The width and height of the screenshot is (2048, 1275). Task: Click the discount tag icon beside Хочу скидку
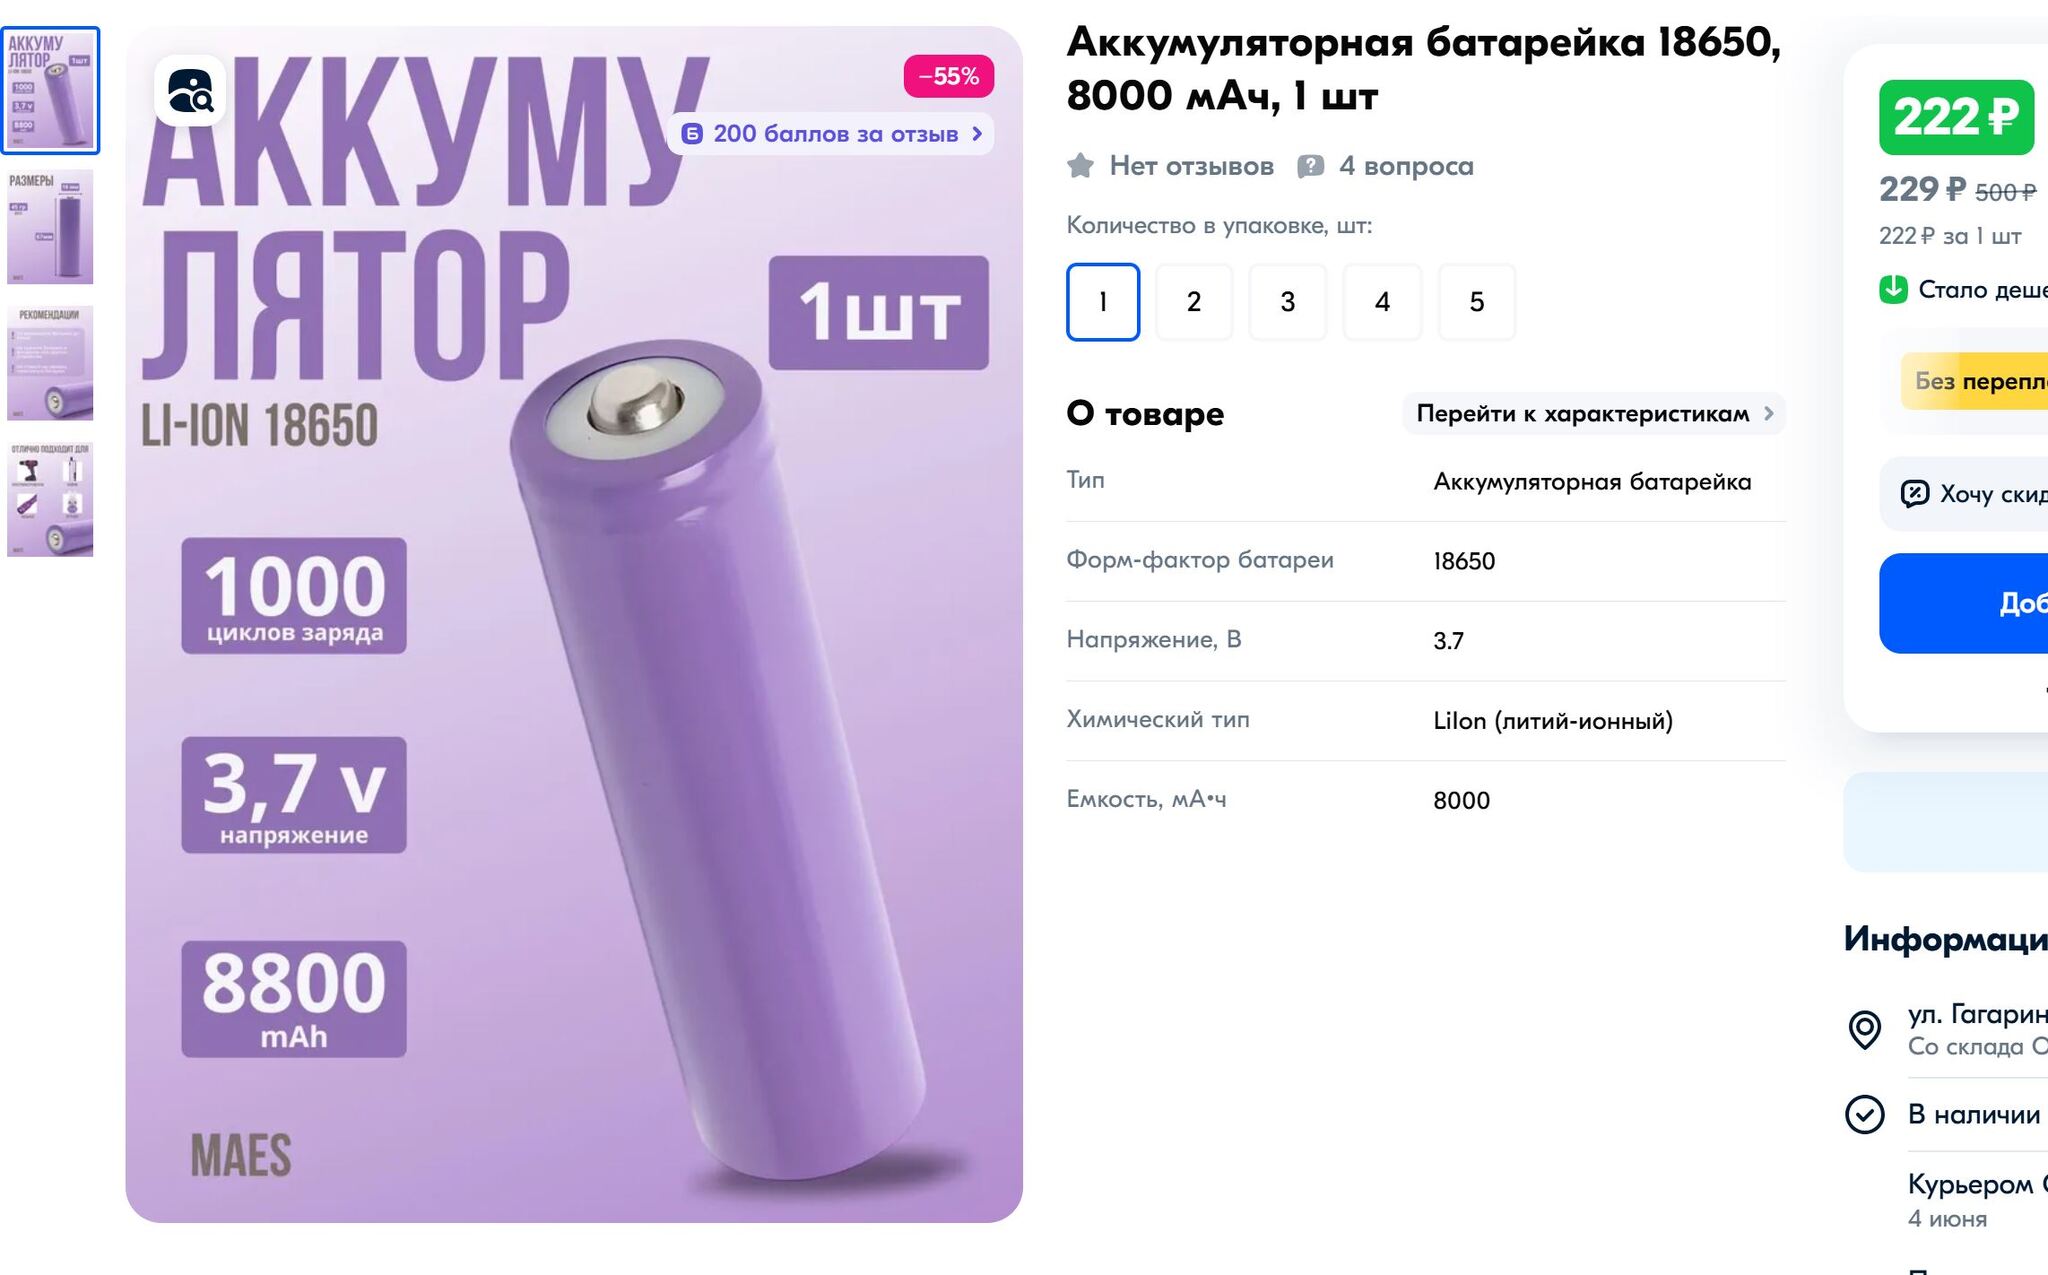click(x=1914, y=494)
